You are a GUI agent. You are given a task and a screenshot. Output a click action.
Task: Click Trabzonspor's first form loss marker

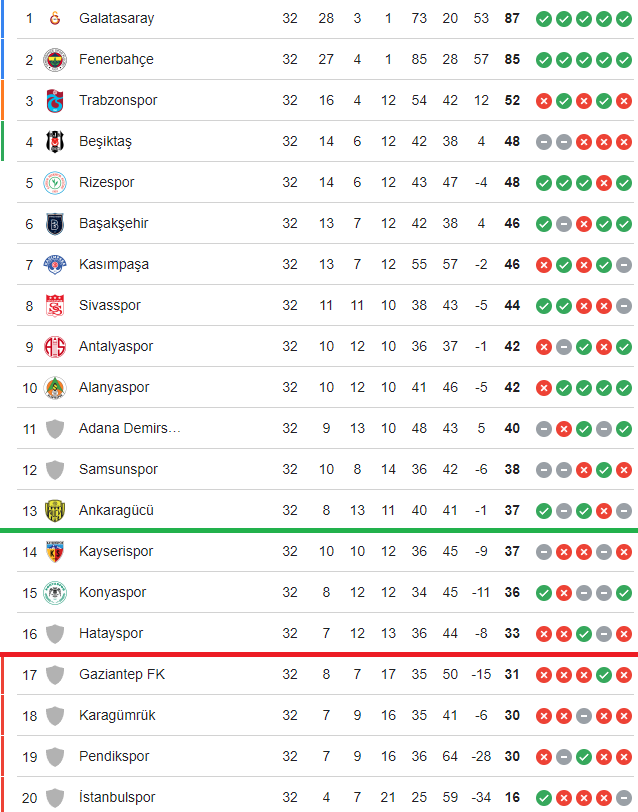tap(544, 101)
